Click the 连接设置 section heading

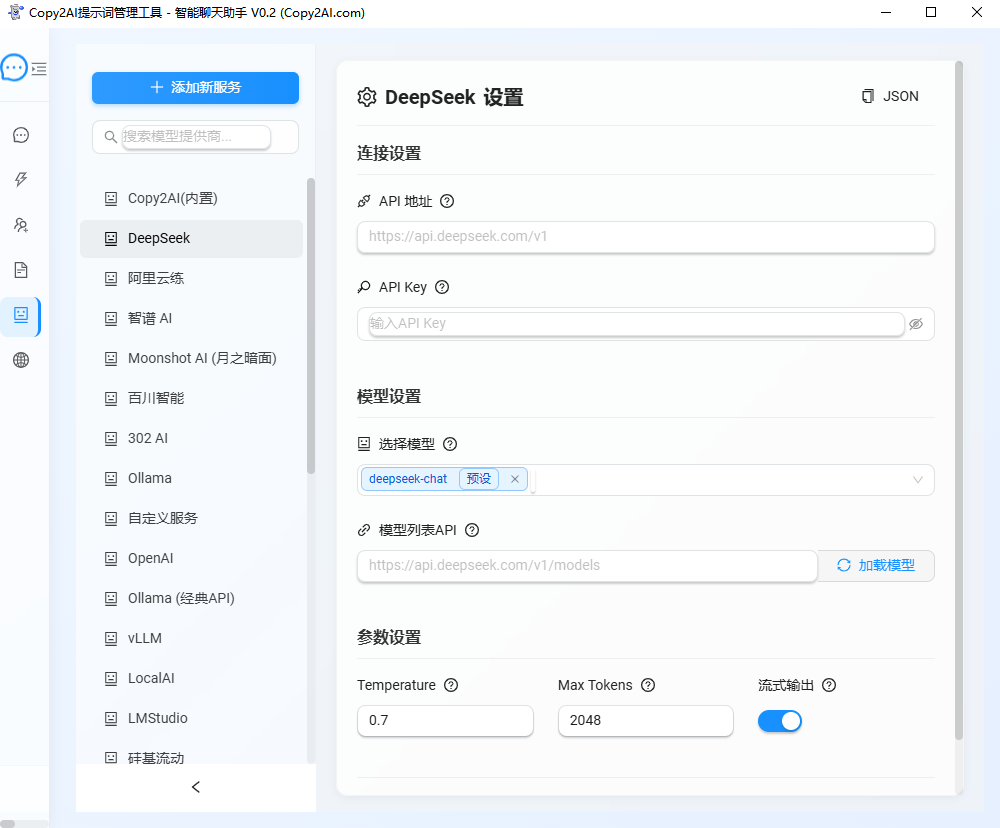pyautogui.click(x=389, y=154)
